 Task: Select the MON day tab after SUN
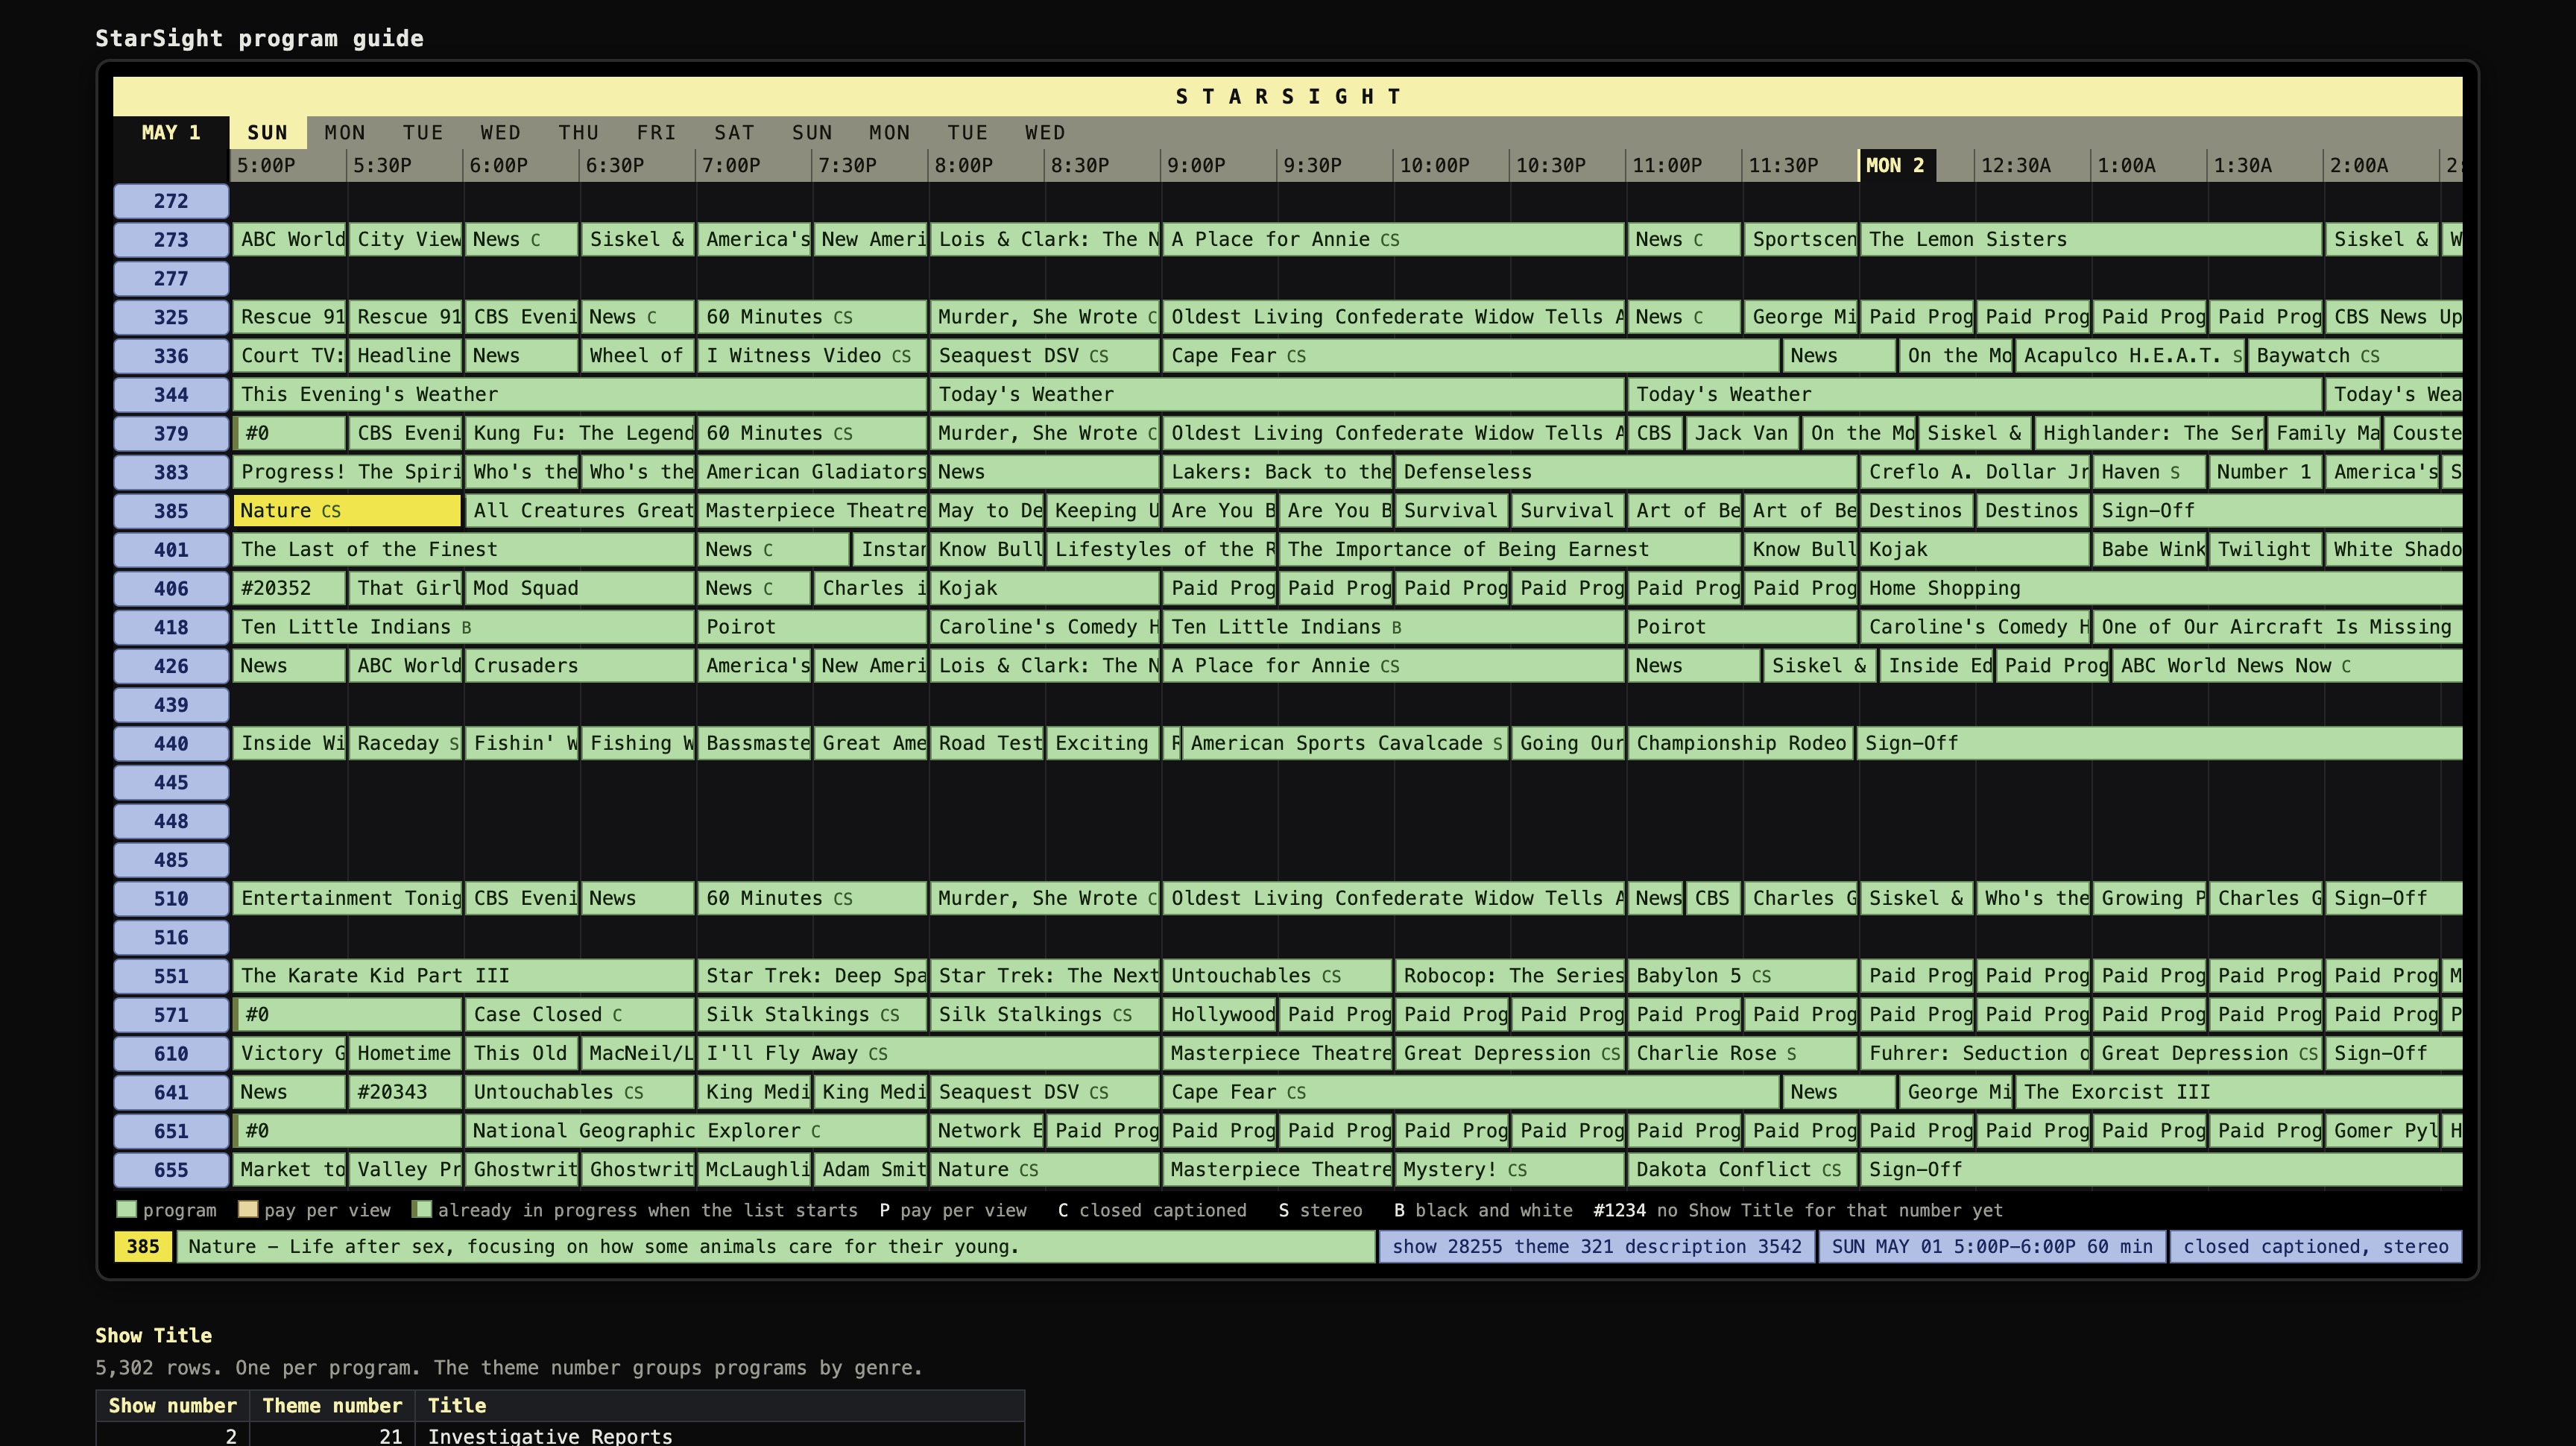click(x=345, y=132)
